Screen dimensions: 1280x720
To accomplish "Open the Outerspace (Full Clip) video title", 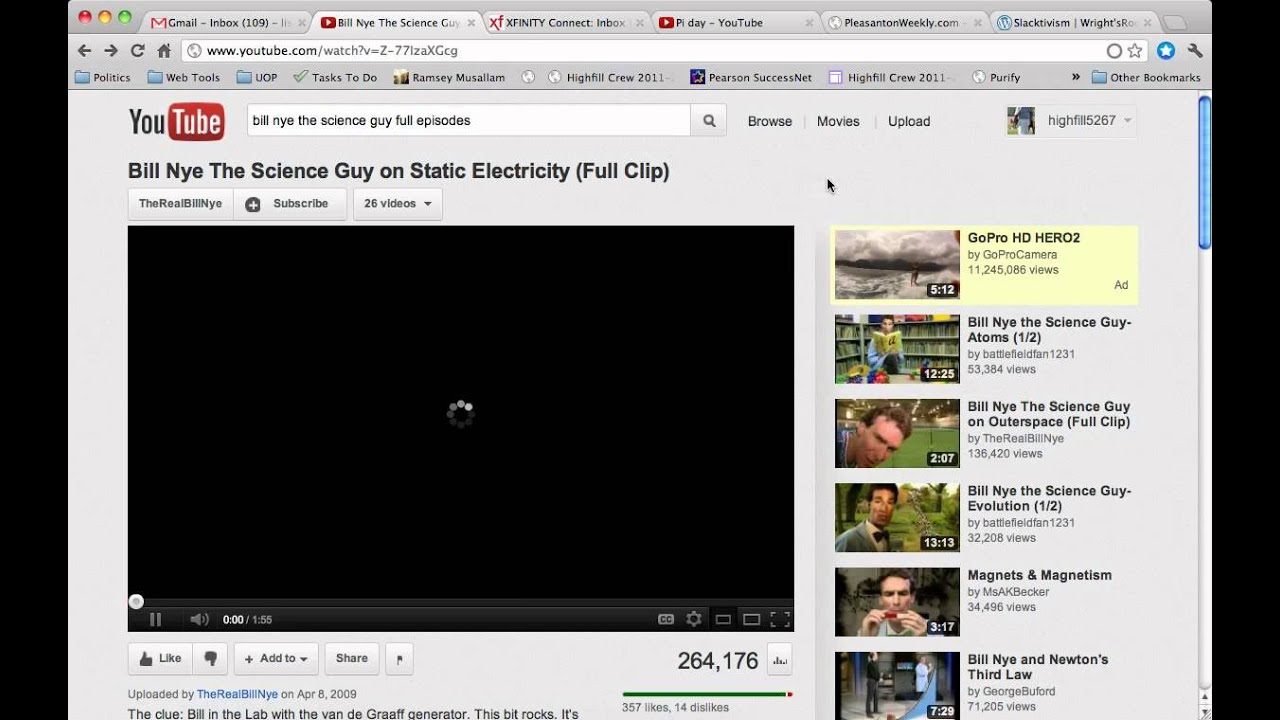I will [1049, 414].
